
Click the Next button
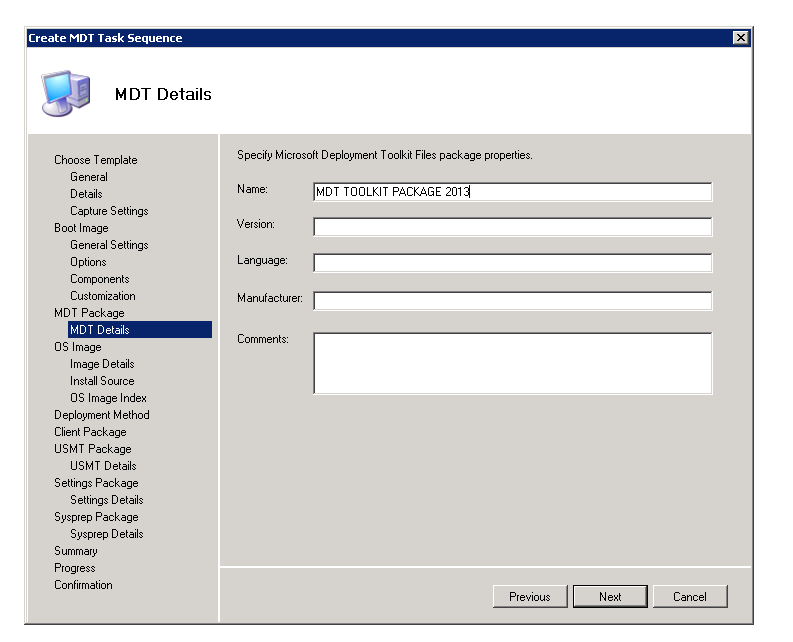point(610,597)
